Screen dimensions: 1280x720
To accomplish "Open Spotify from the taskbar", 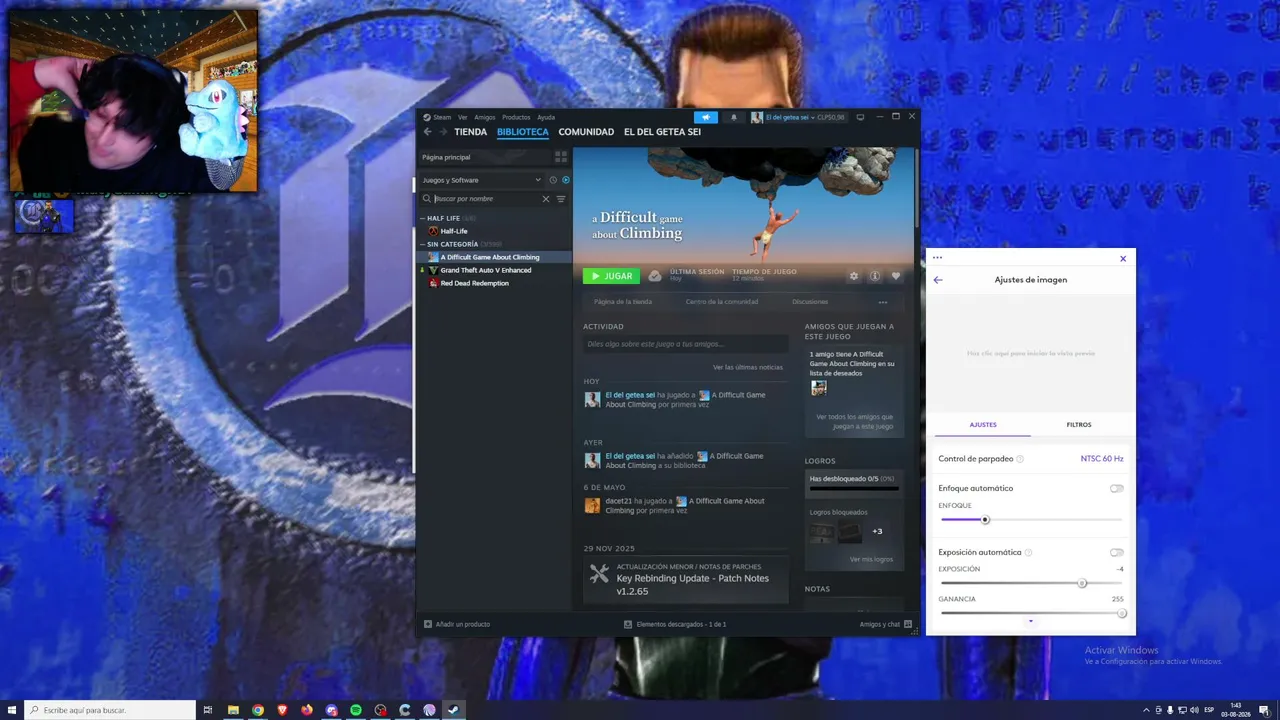I will [x=356, y=710].
